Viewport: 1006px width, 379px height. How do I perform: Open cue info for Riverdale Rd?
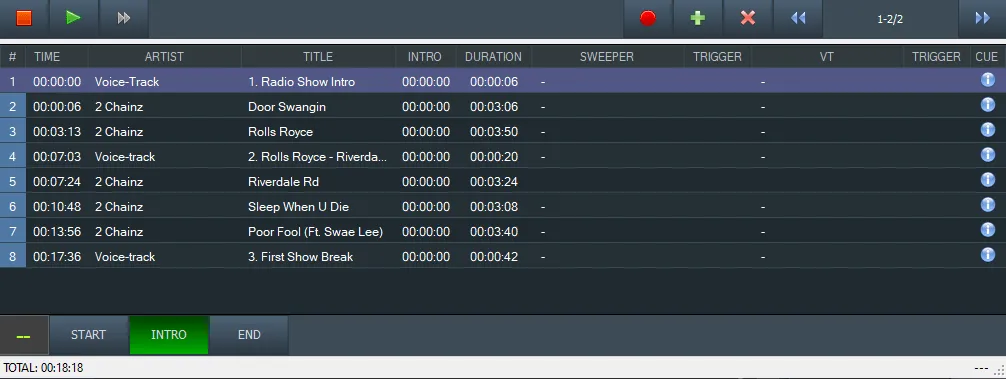pos(987,180)
